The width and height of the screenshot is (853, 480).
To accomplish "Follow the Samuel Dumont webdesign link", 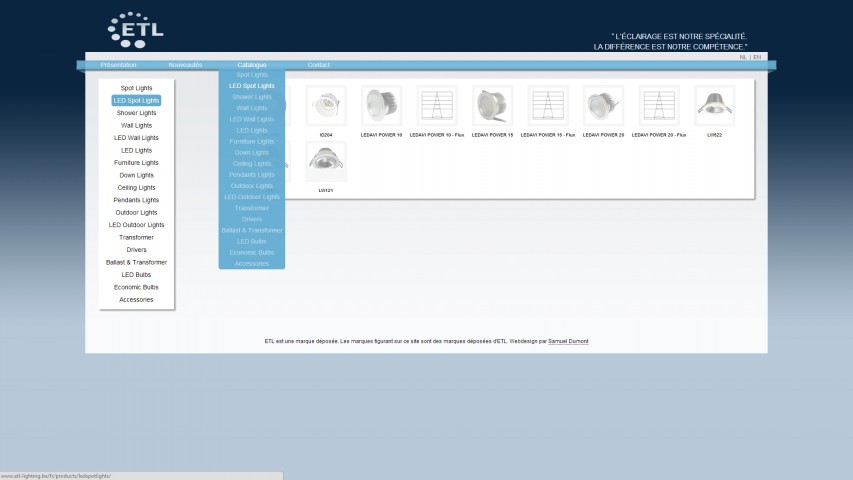I will tap(568, 341).
